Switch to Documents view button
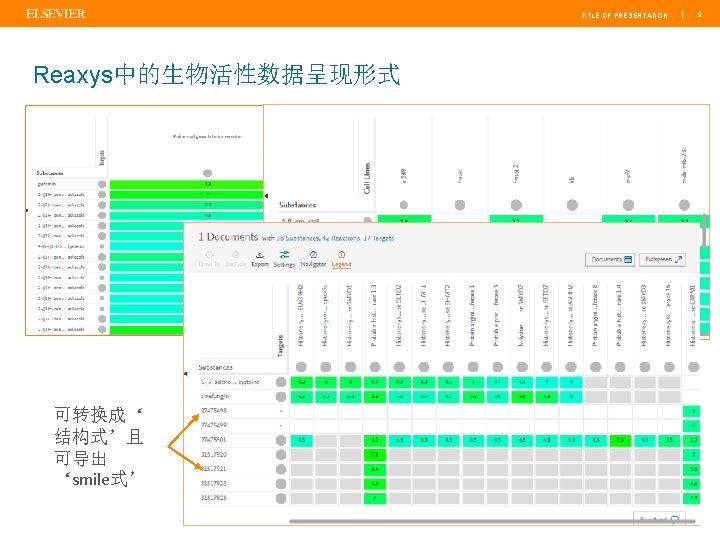The width and height of the screenshot is (720, 540). [611, 259]
